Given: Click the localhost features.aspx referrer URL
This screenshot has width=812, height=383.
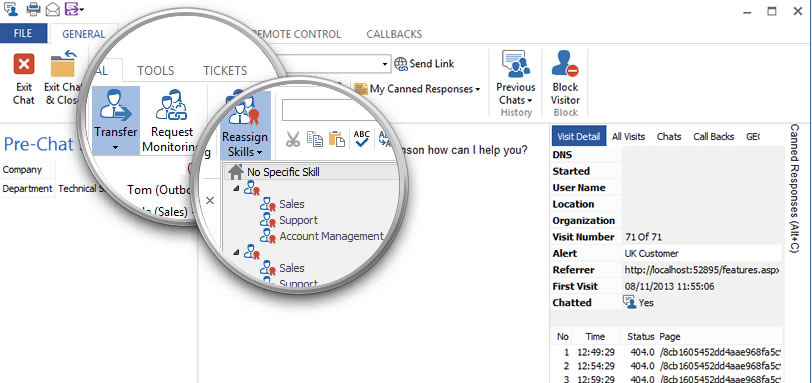Looking at the screenshot, I should click(x=702, y=270).
